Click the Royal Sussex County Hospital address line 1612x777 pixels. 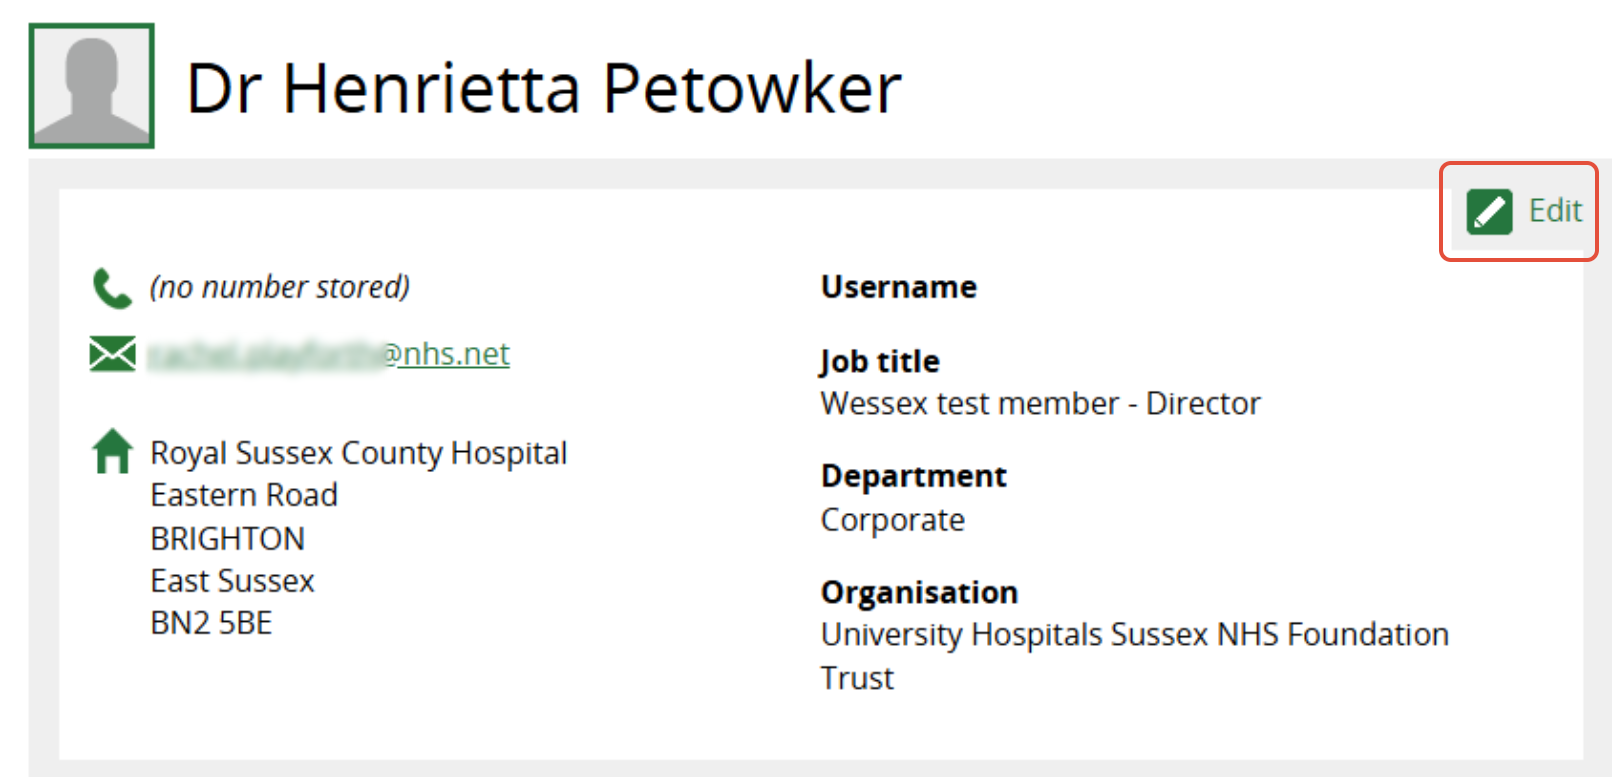click(x=358, y=453)
